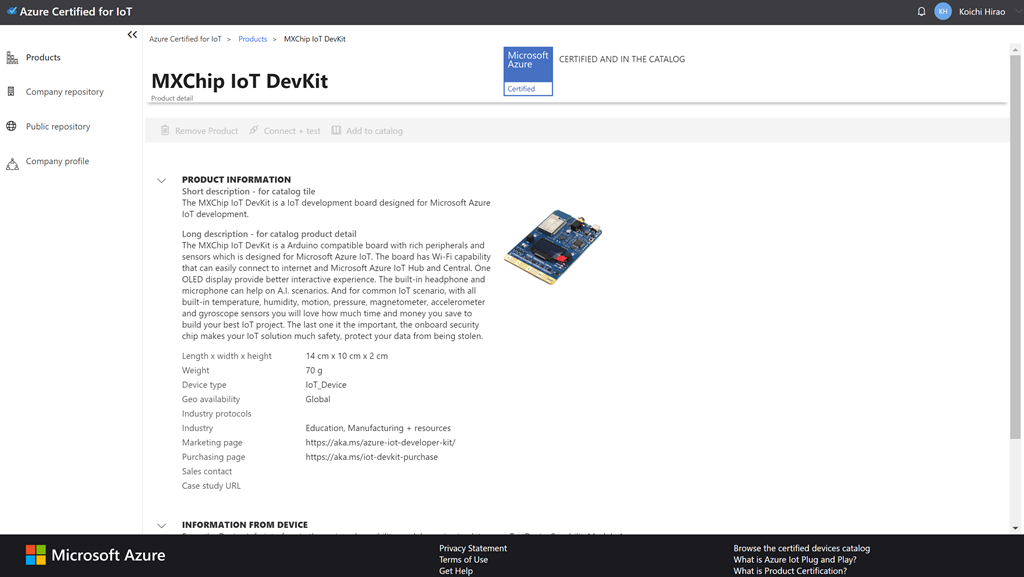1024x577 pixels.
Task: Click the Sales contact label
Action: tap(207, 471)
